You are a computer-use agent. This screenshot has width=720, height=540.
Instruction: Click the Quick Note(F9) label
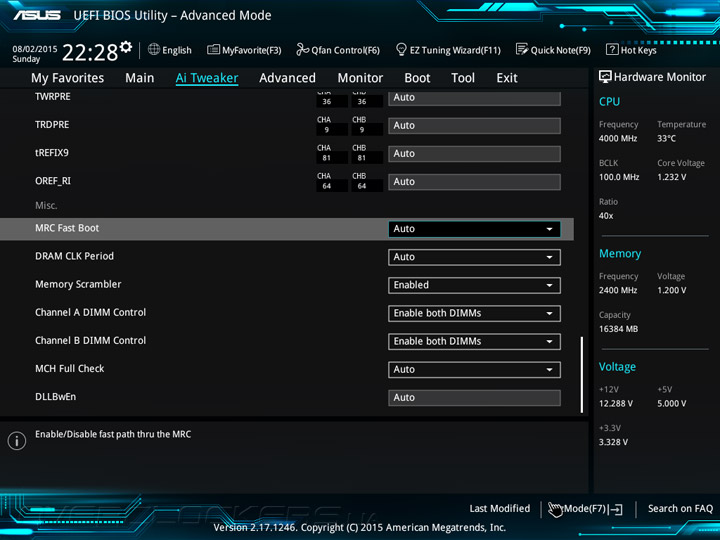(x=561, y=51)
